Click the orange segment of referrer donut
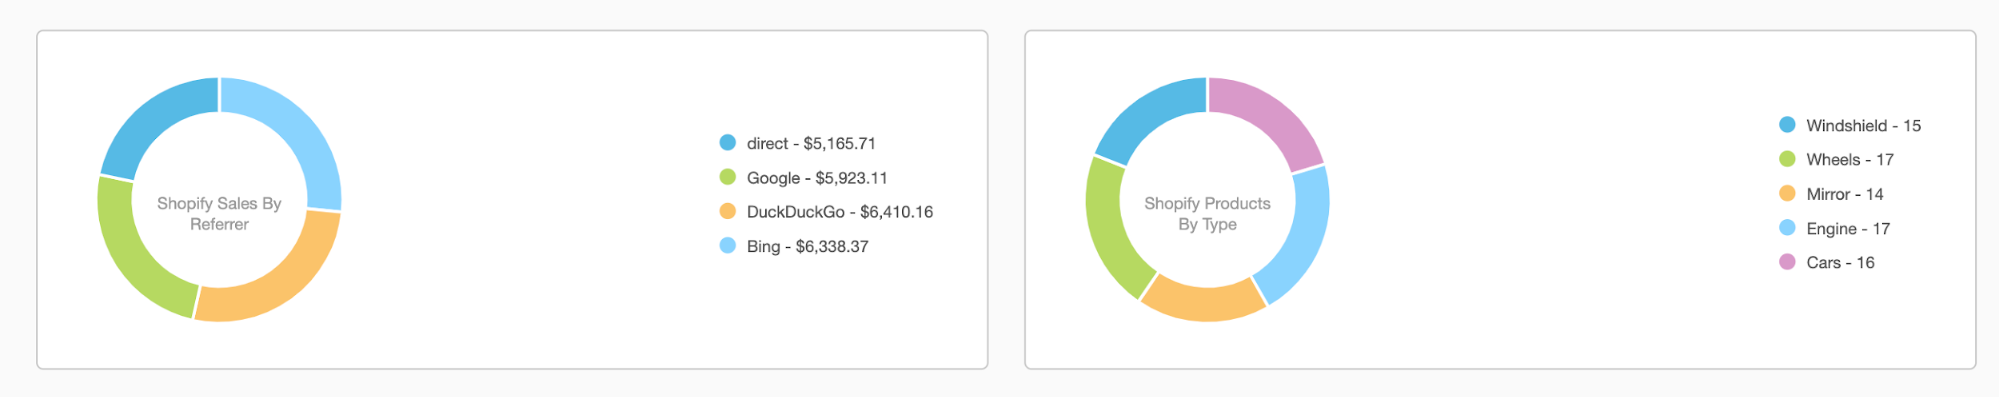Image resolution: width=1999 pixels, height=397 pixels. pos(276,278)
